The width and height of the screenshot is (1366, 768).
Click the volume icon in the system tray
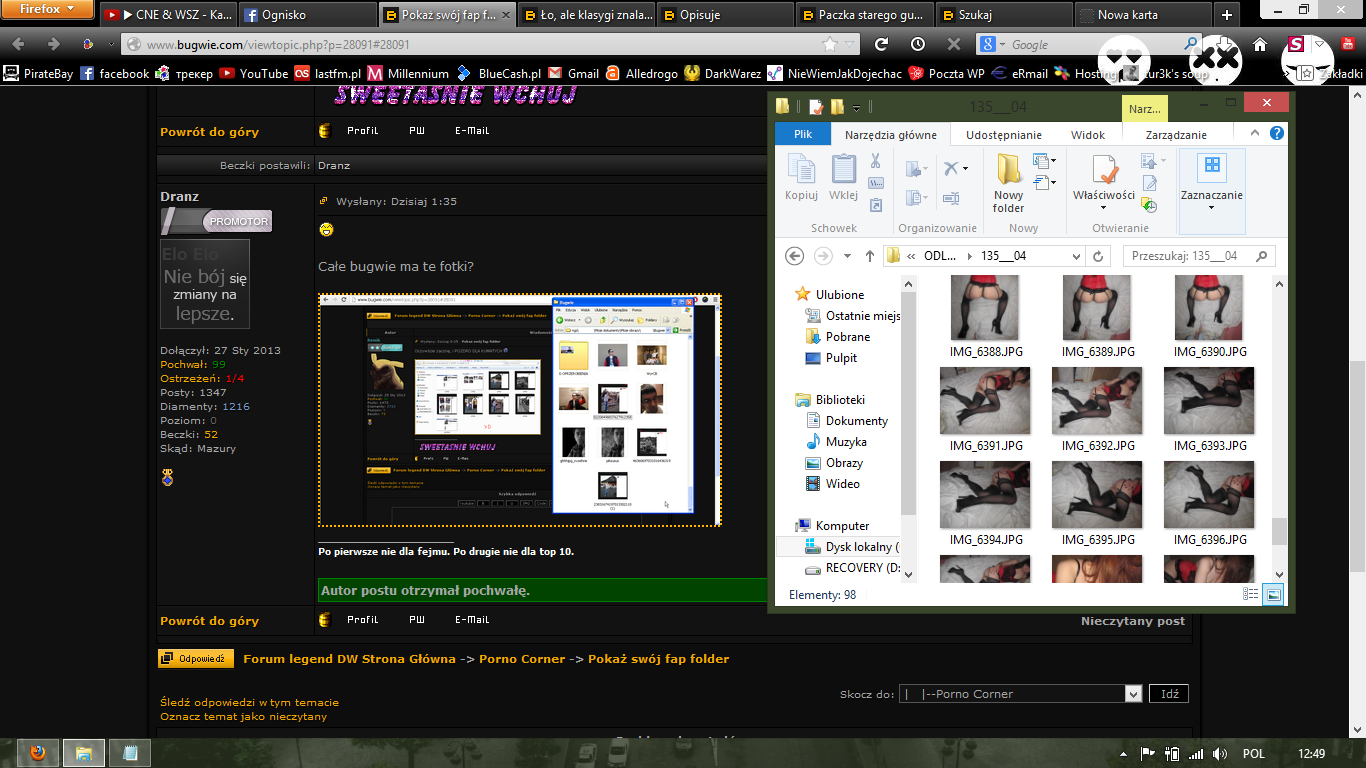click(x=1219, y=753)
